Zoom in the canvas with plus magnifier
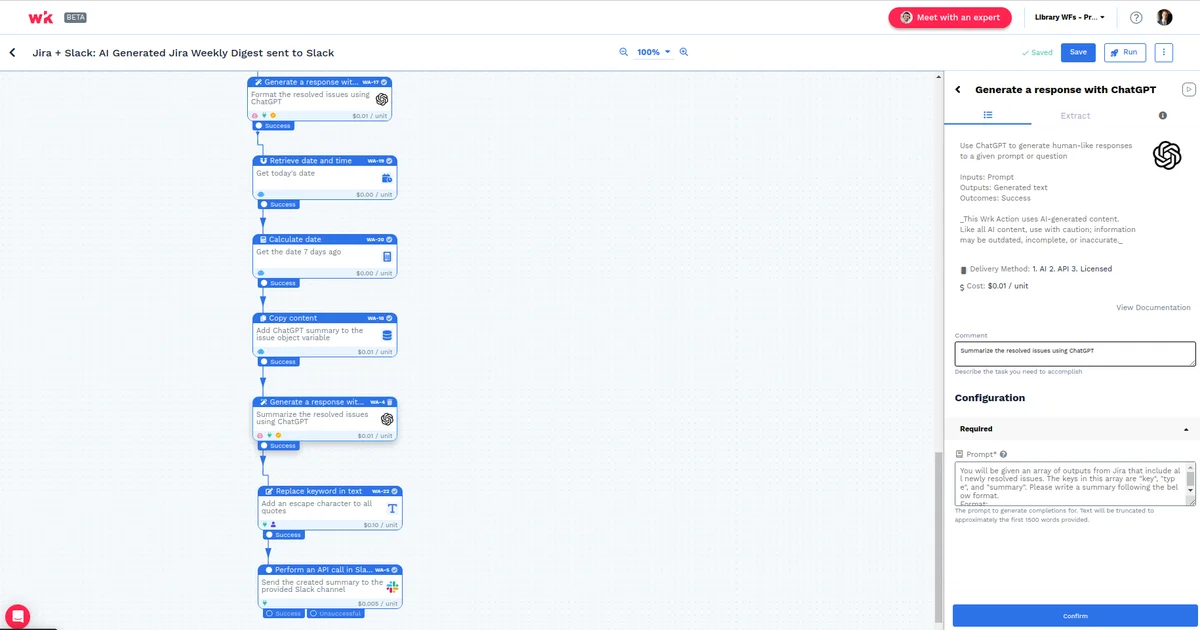 coord(684,52)
